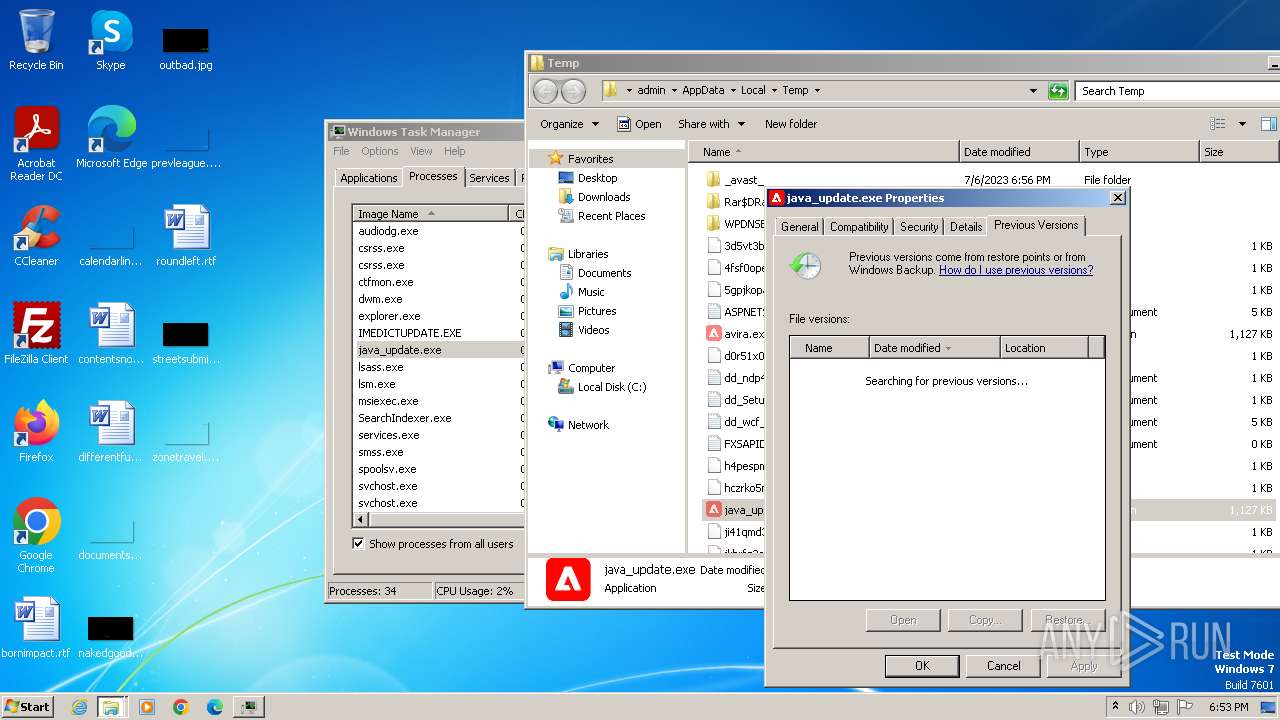Click the Edge icon in the taskbar

click(x=215, y=707)
